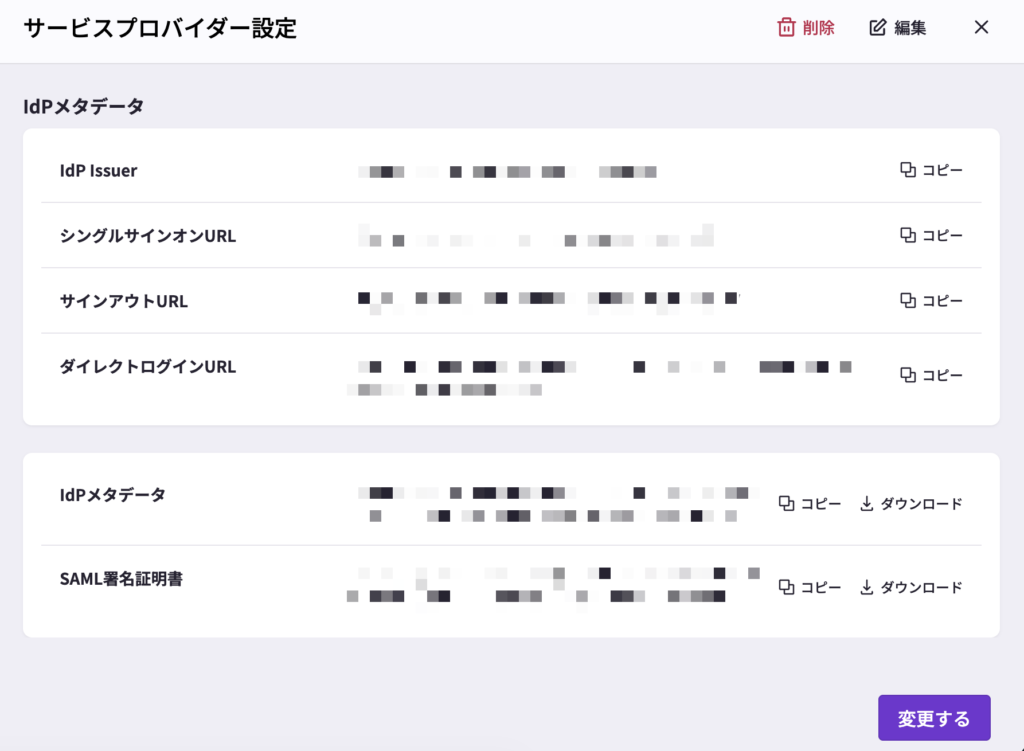Click the サービスプロバイダー設定 dialog title
Image resolution: width=1024 pixels, height=751 pixels.
point(160,28)
